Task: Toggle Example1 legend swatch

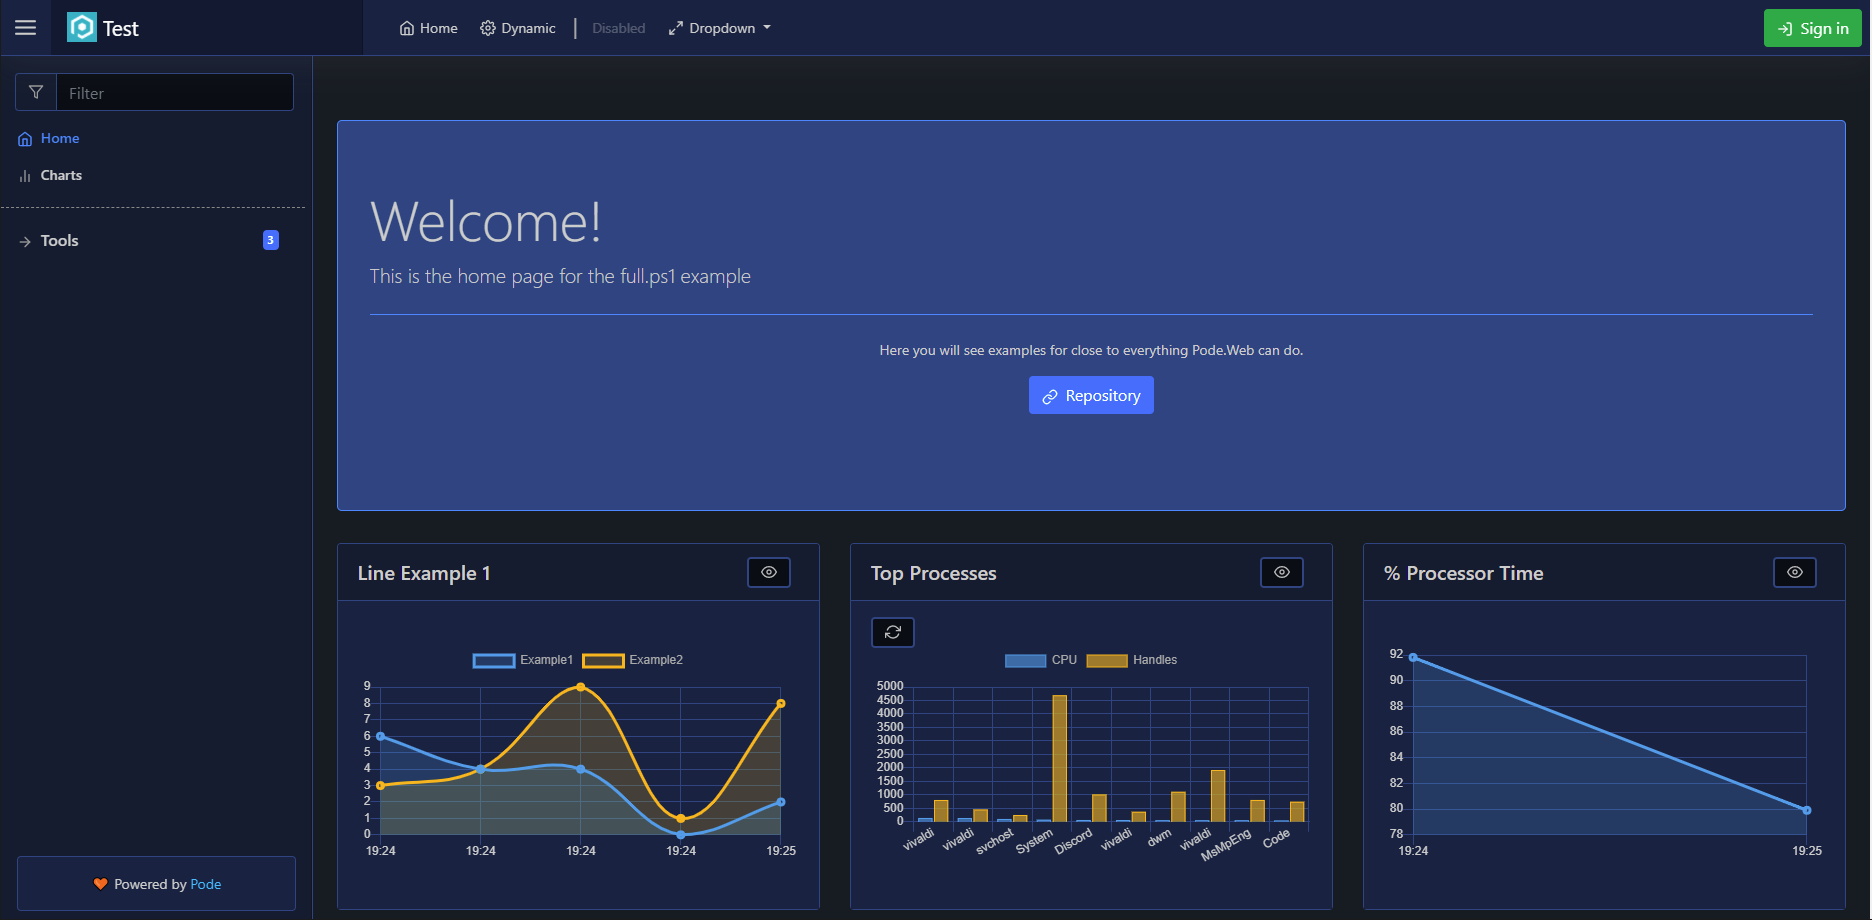Action: pyautogui.click(x=494, y=660)
